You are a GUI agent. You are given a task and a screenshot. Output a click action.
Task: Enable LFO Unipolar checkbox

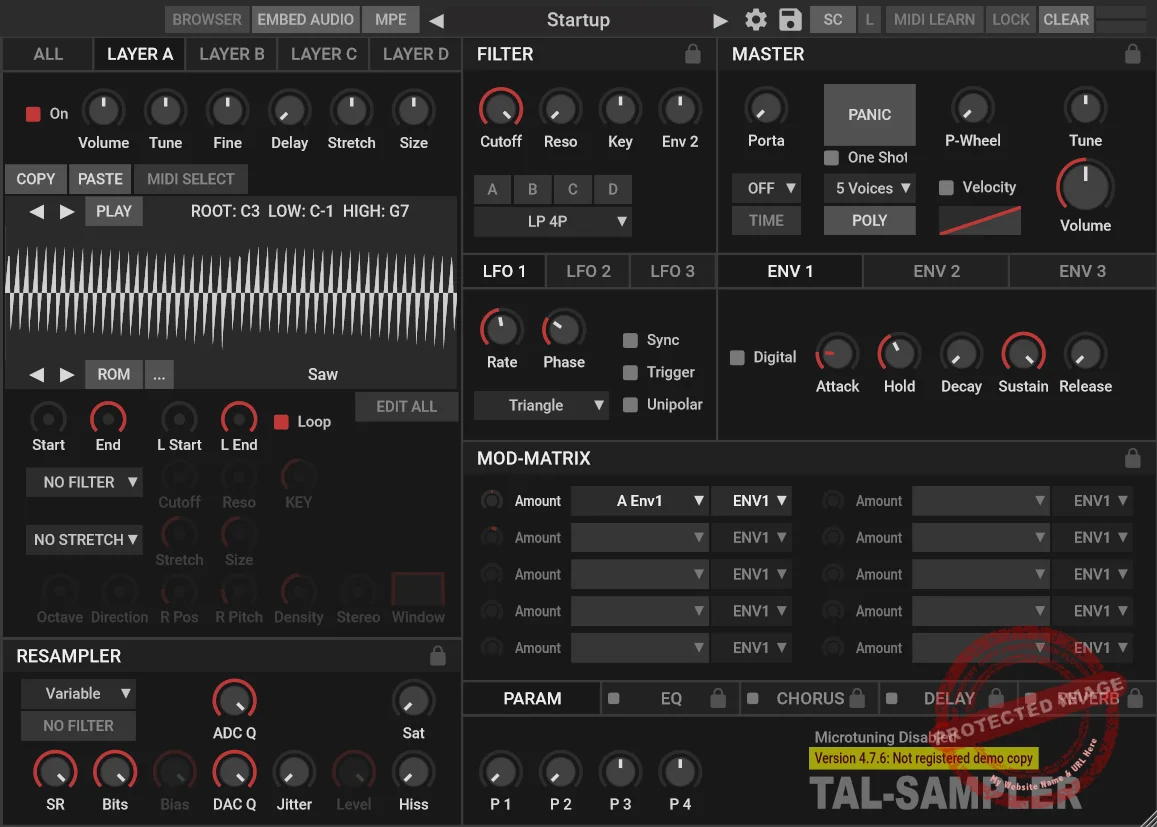630,404
